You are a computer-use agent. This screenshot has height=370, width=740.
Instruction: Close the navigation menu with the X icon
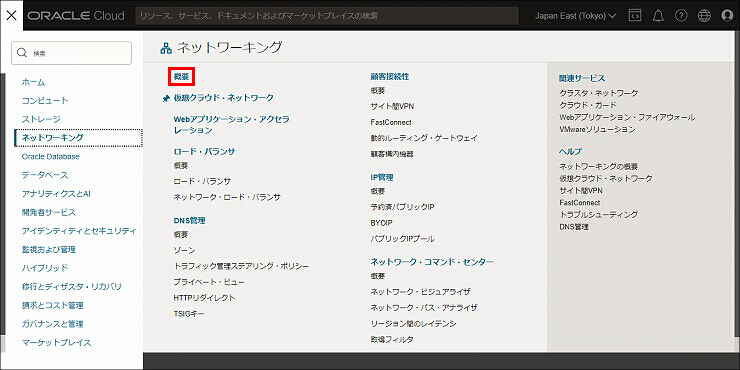11,16
